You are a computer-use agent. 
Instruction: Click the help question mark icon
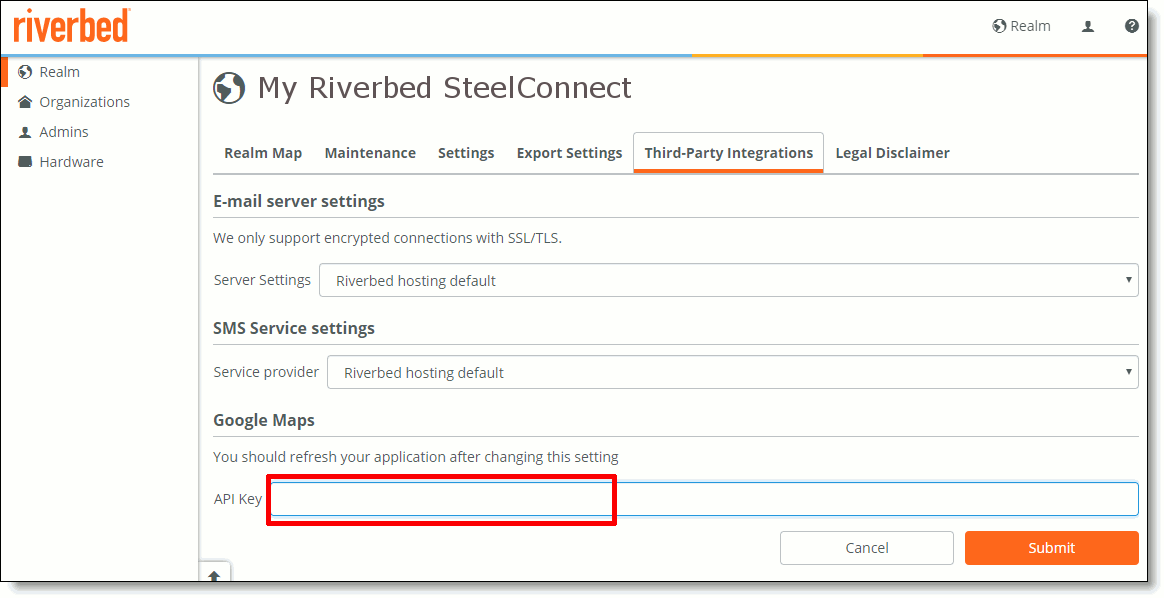pos(1131,26)
